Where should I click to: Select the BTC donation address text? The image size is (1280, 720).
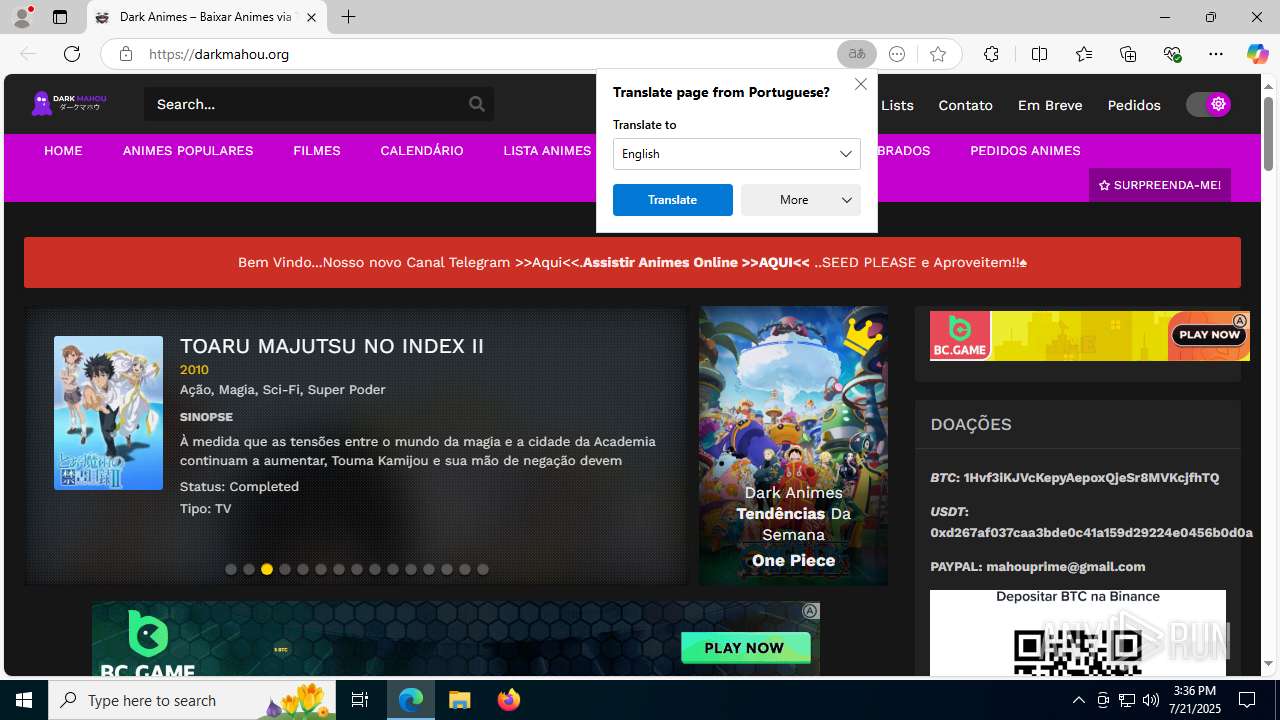click(1091, 478)
